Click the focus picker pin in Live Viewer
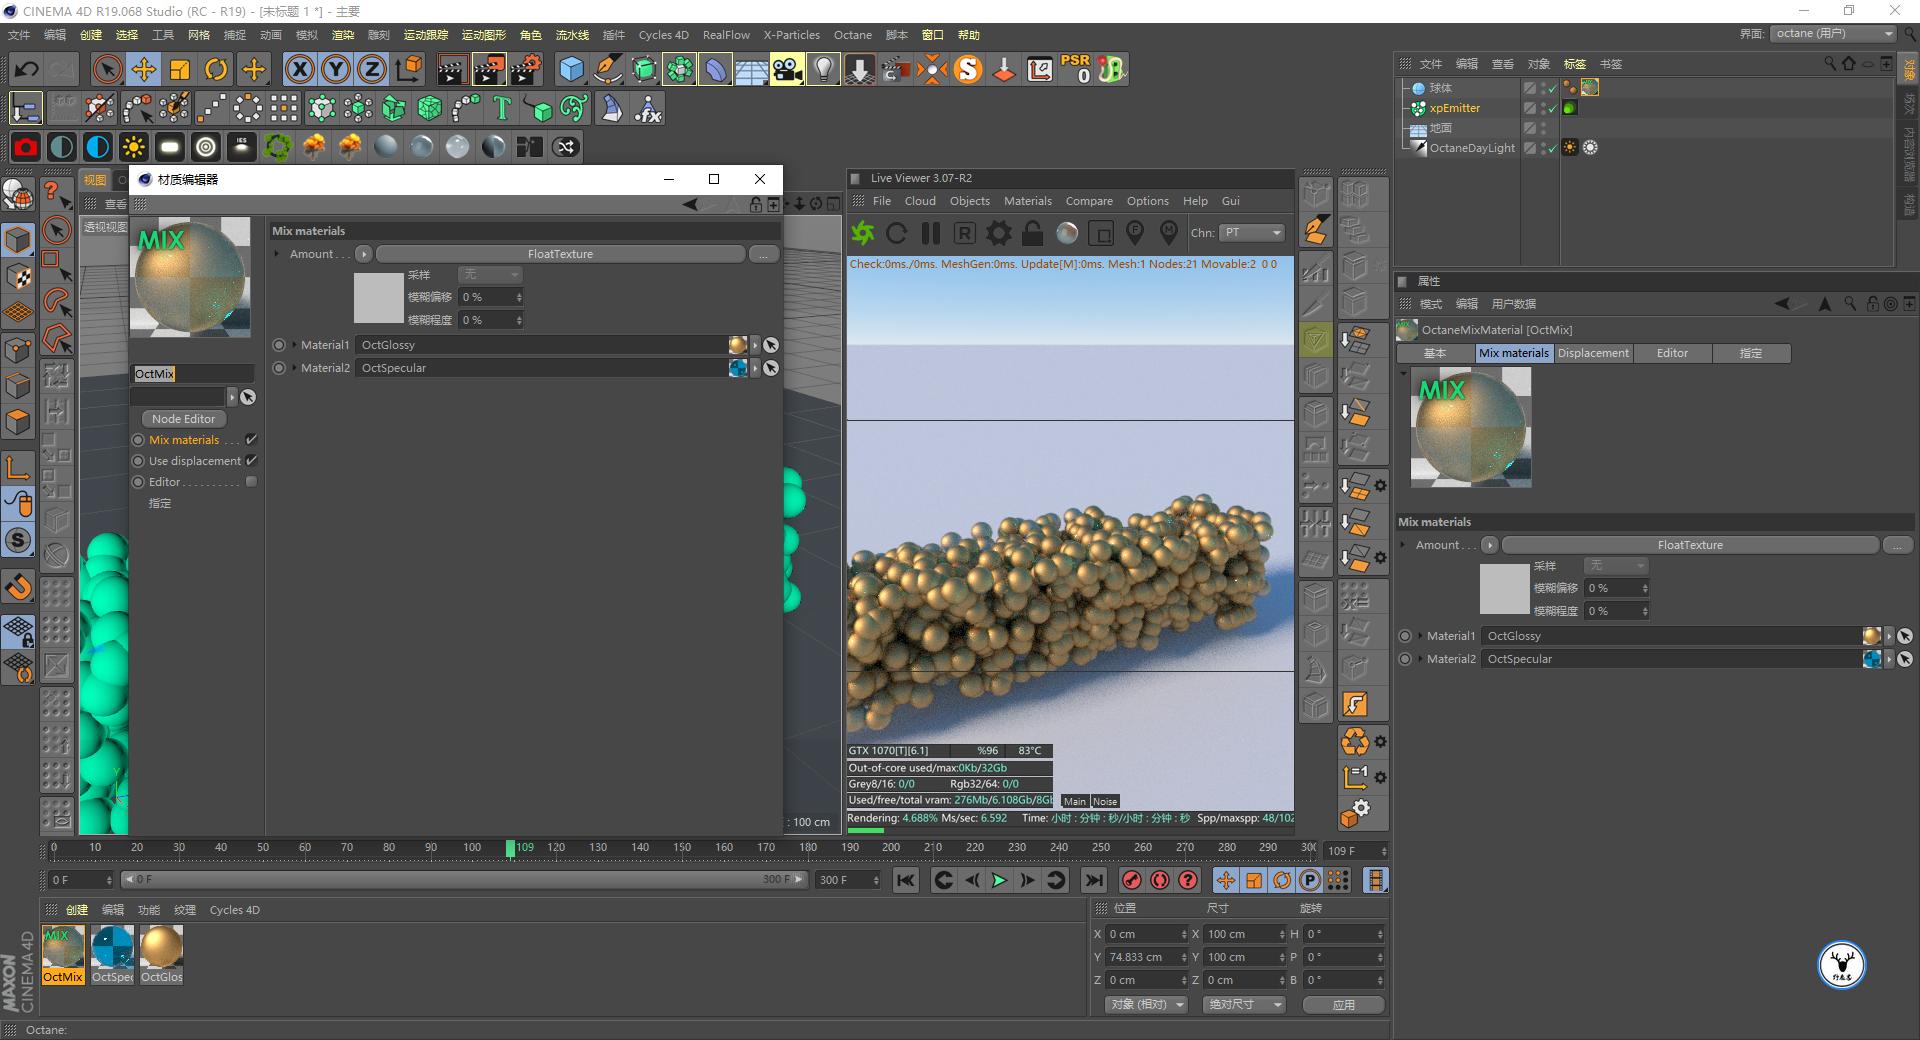This screenshot has height=1040, width=1920. 1135,233
